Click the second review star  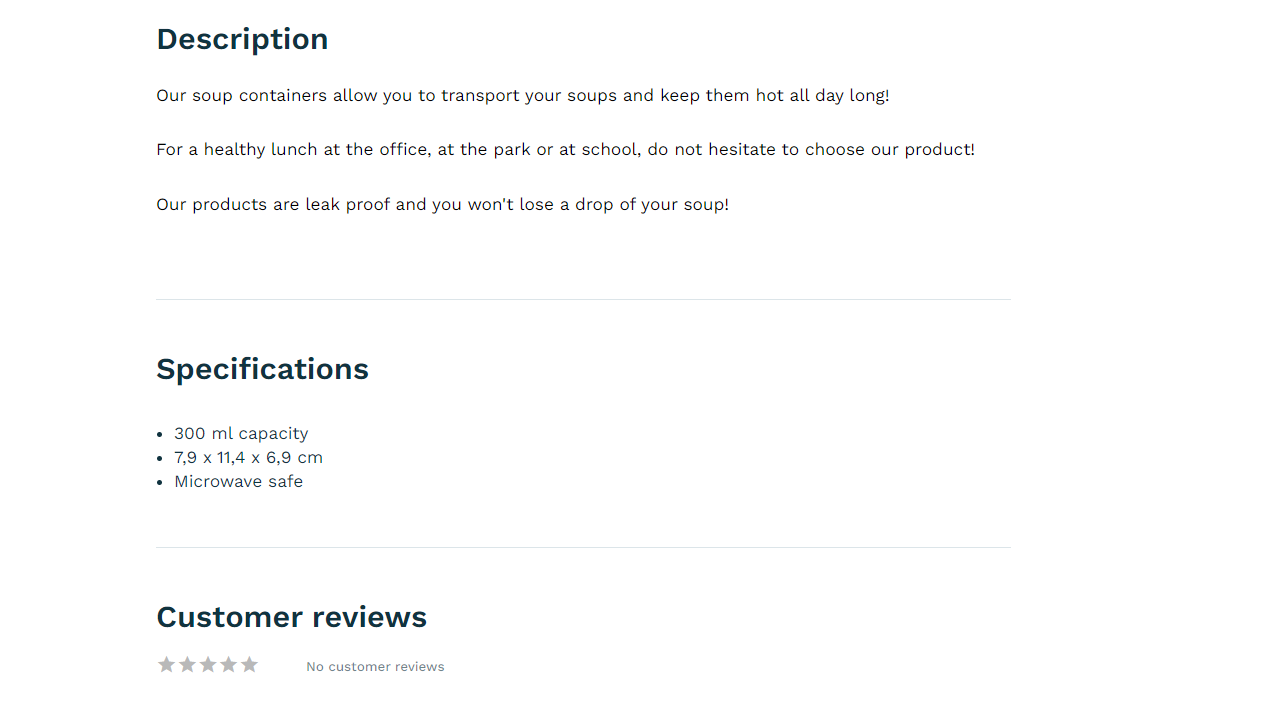[187, 665]
